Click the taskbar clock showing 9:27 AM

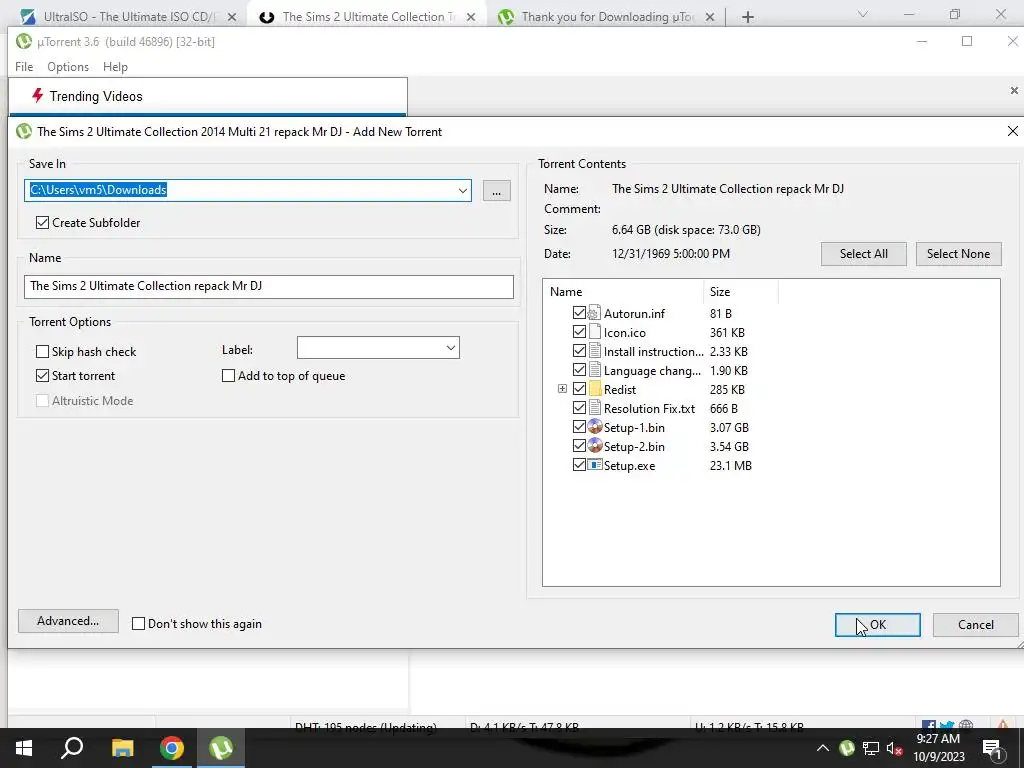pyautogui.click(x=938, y=748)
